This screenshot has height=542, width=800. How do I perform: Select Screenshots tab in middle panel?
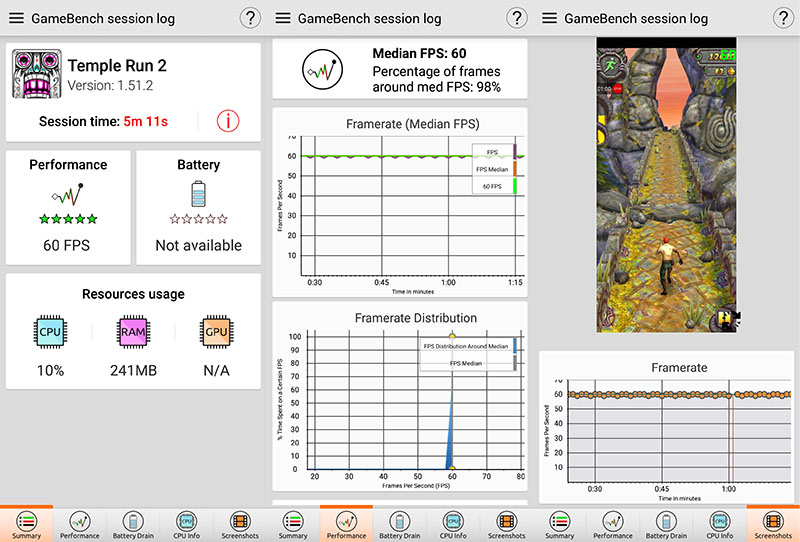click(x=506, y=525)
